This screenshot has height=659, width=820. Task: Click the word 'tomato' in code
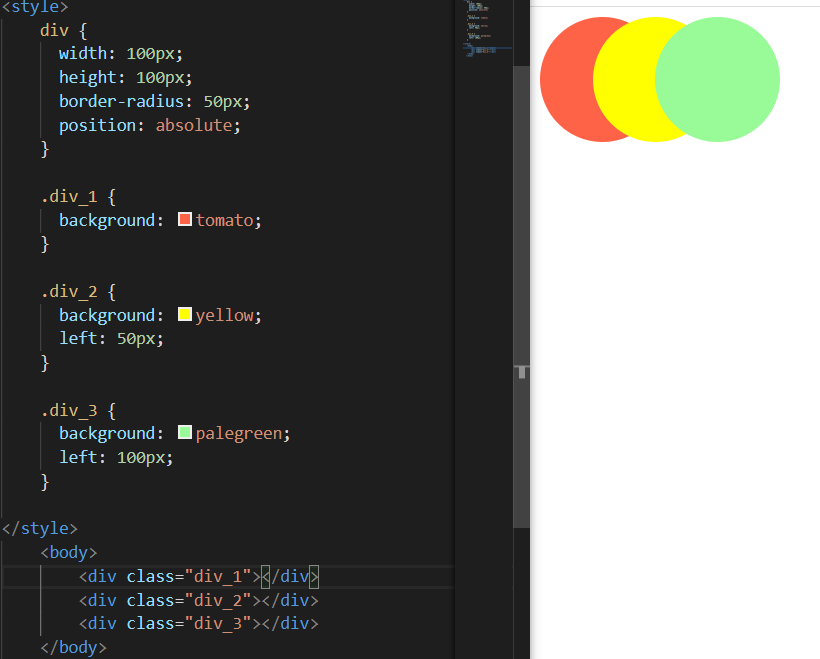[225, 220]
